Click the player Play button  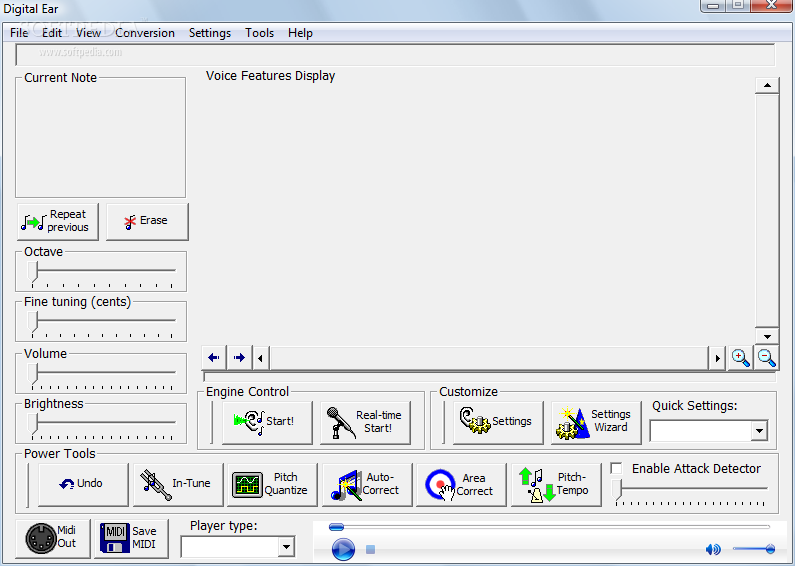343,549
